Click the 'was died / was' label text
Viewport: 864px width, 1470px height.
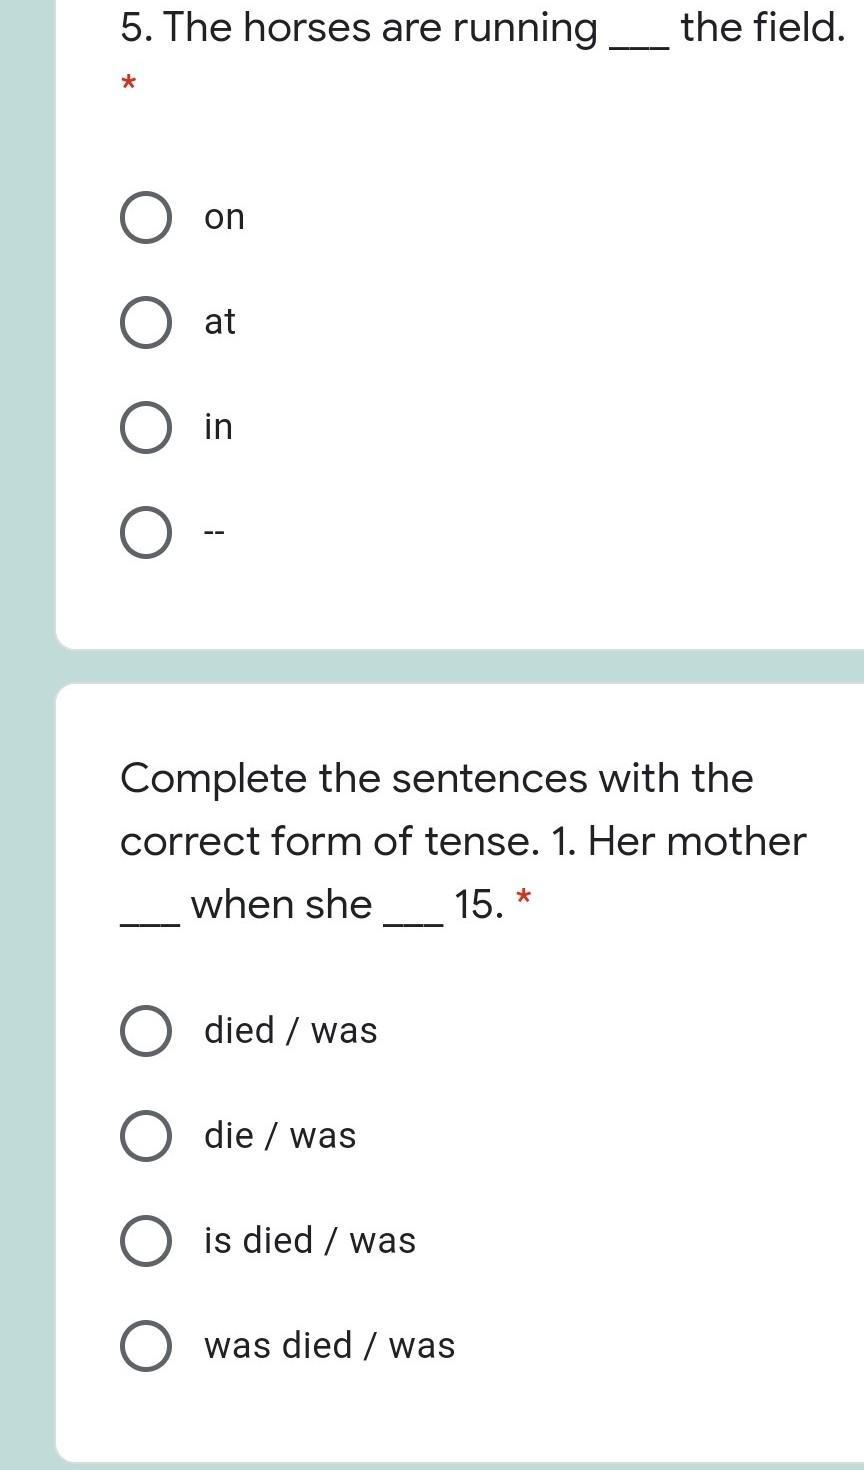tap(330, 1345)
